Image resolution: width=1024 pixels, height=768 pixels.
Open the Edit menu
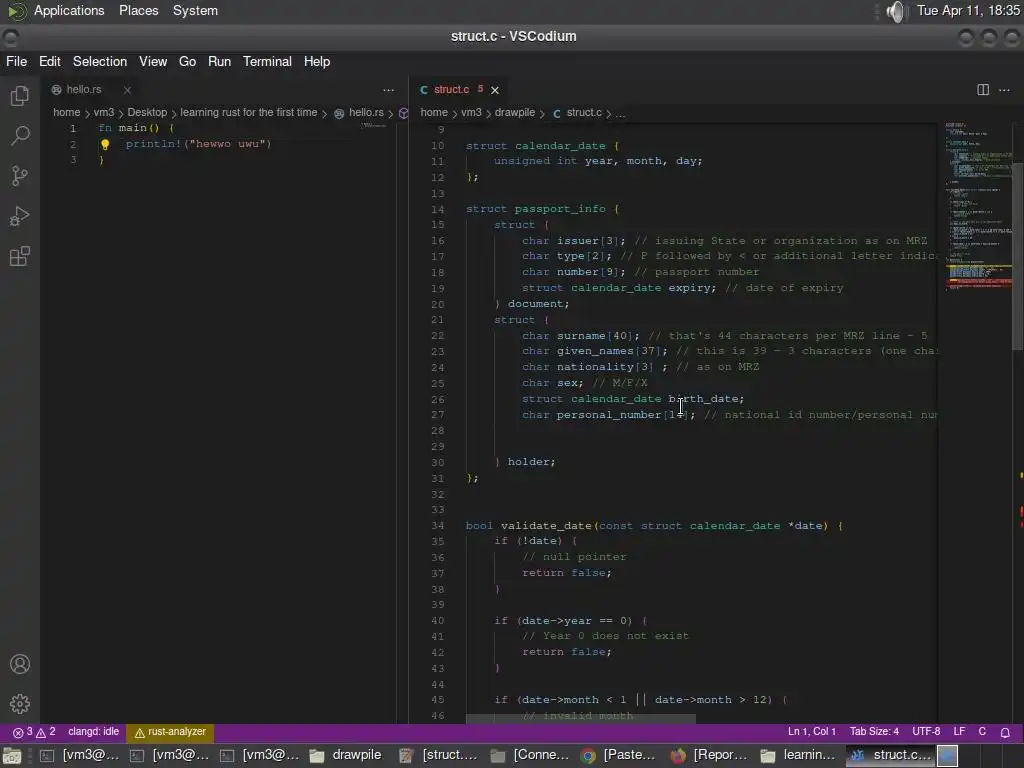click(50, 61)
